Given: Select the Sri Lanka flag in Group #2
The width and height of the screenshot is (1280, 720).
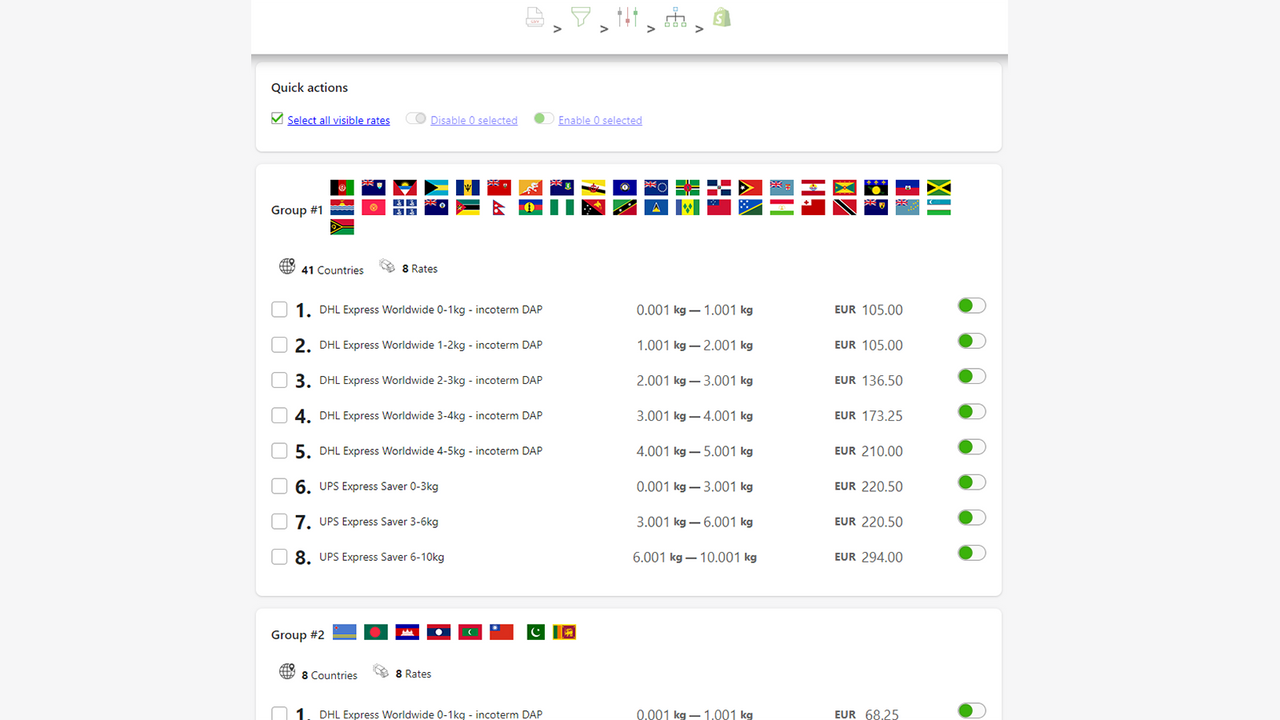Looking at the screenshot, I should tap(564, 631).
